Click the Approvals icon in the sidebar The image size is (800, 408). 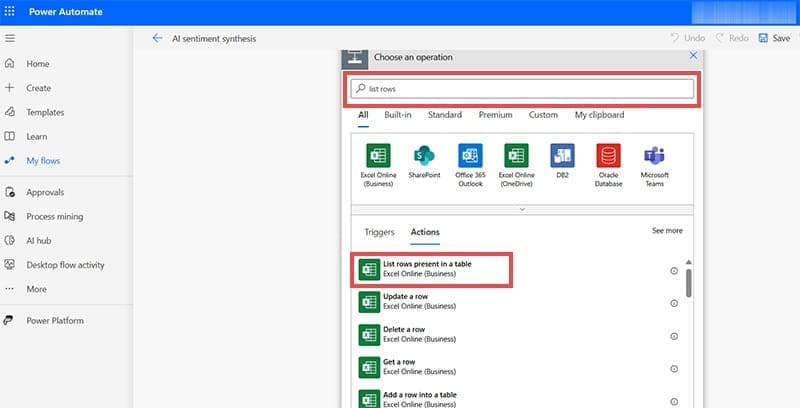(9, 192)
